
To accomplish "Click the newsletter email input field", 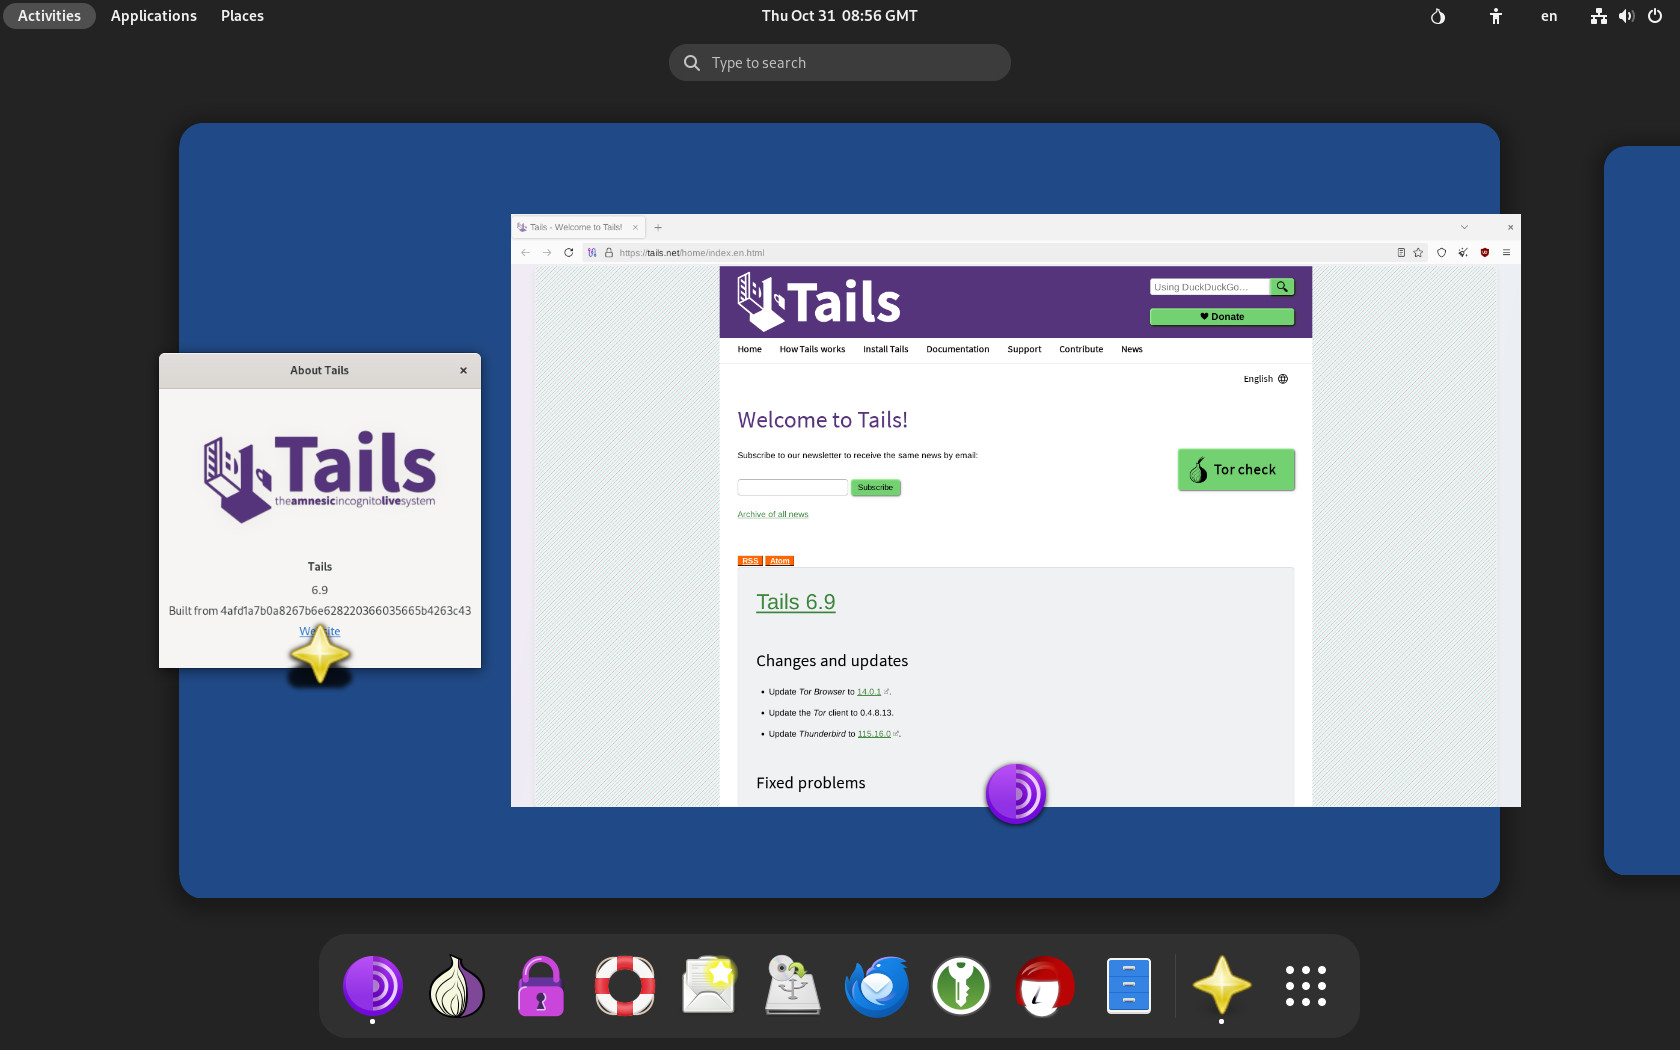I will click(x=793, y=487).
